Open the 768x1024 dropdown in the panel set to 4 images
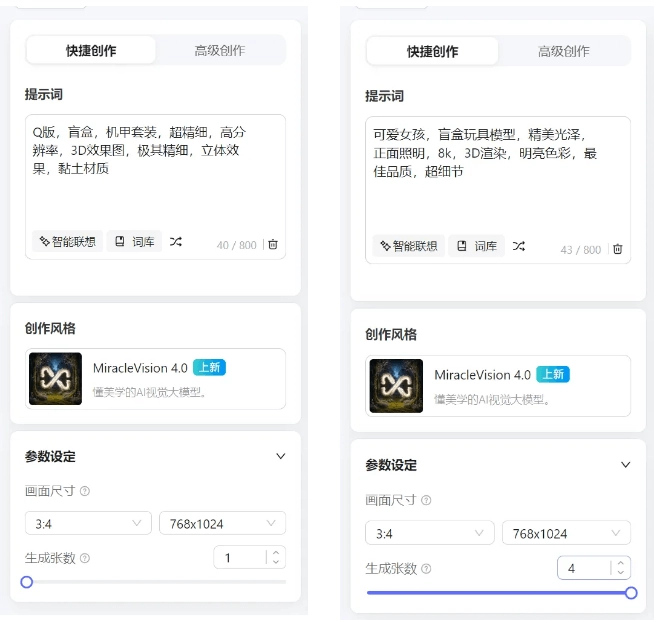This screenshot has width=654, height=620. (566, 534)
